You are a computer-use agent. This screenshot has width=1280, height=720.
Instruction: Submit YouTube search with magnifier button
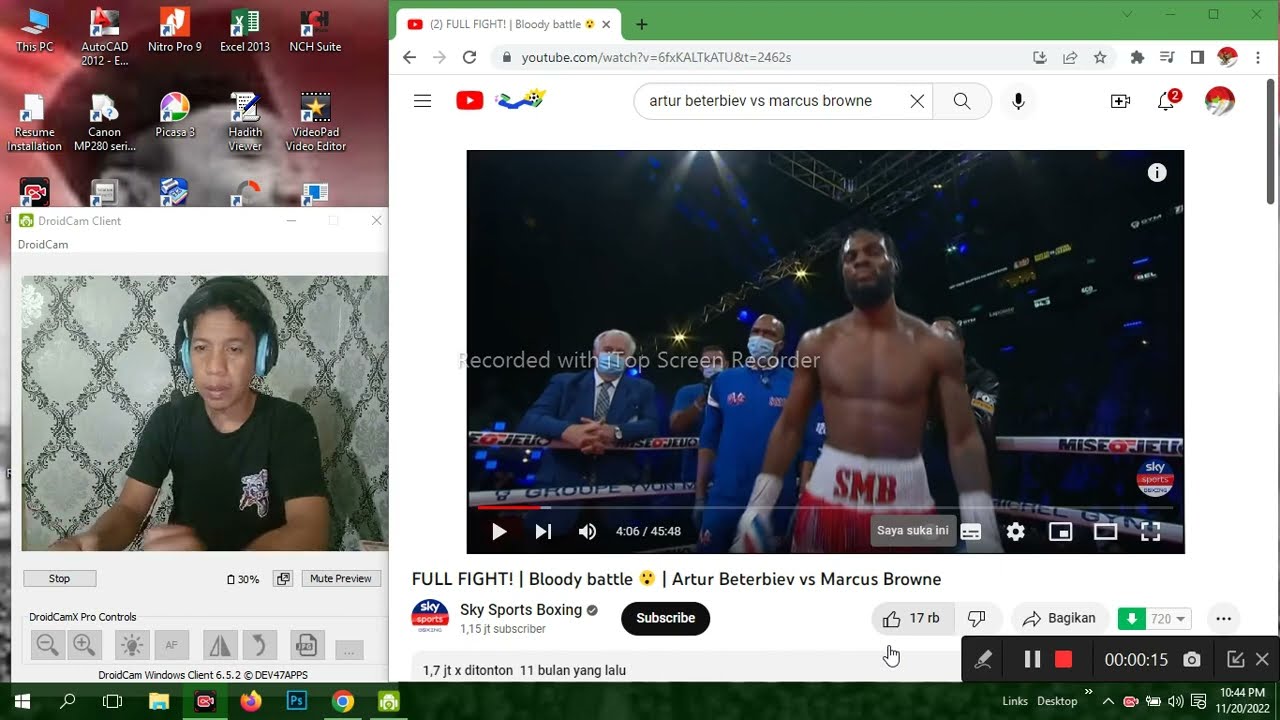[962, 101]
